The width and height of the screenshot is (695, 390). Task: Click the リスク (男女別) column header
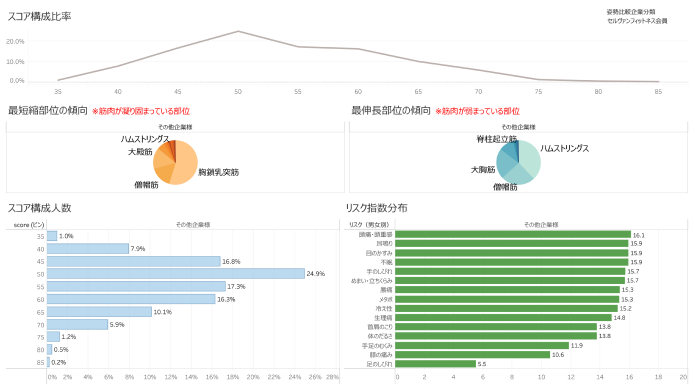tap(369, 225)
